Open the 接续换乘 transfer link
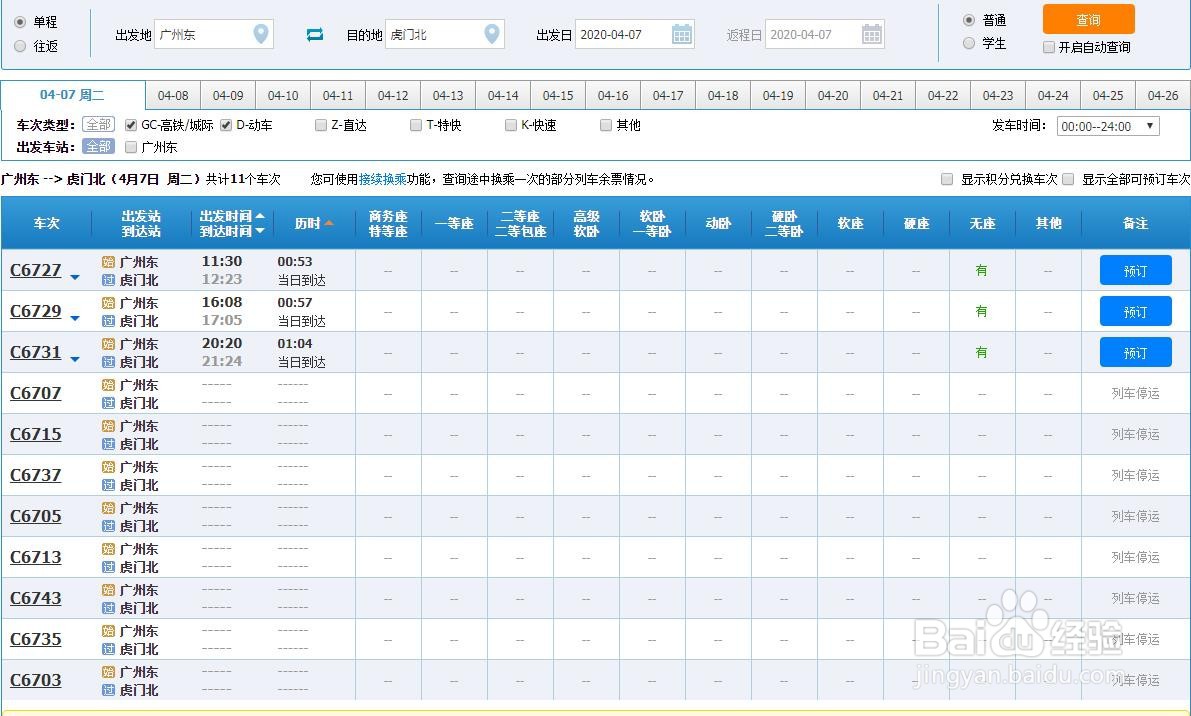 coord(382,178)
